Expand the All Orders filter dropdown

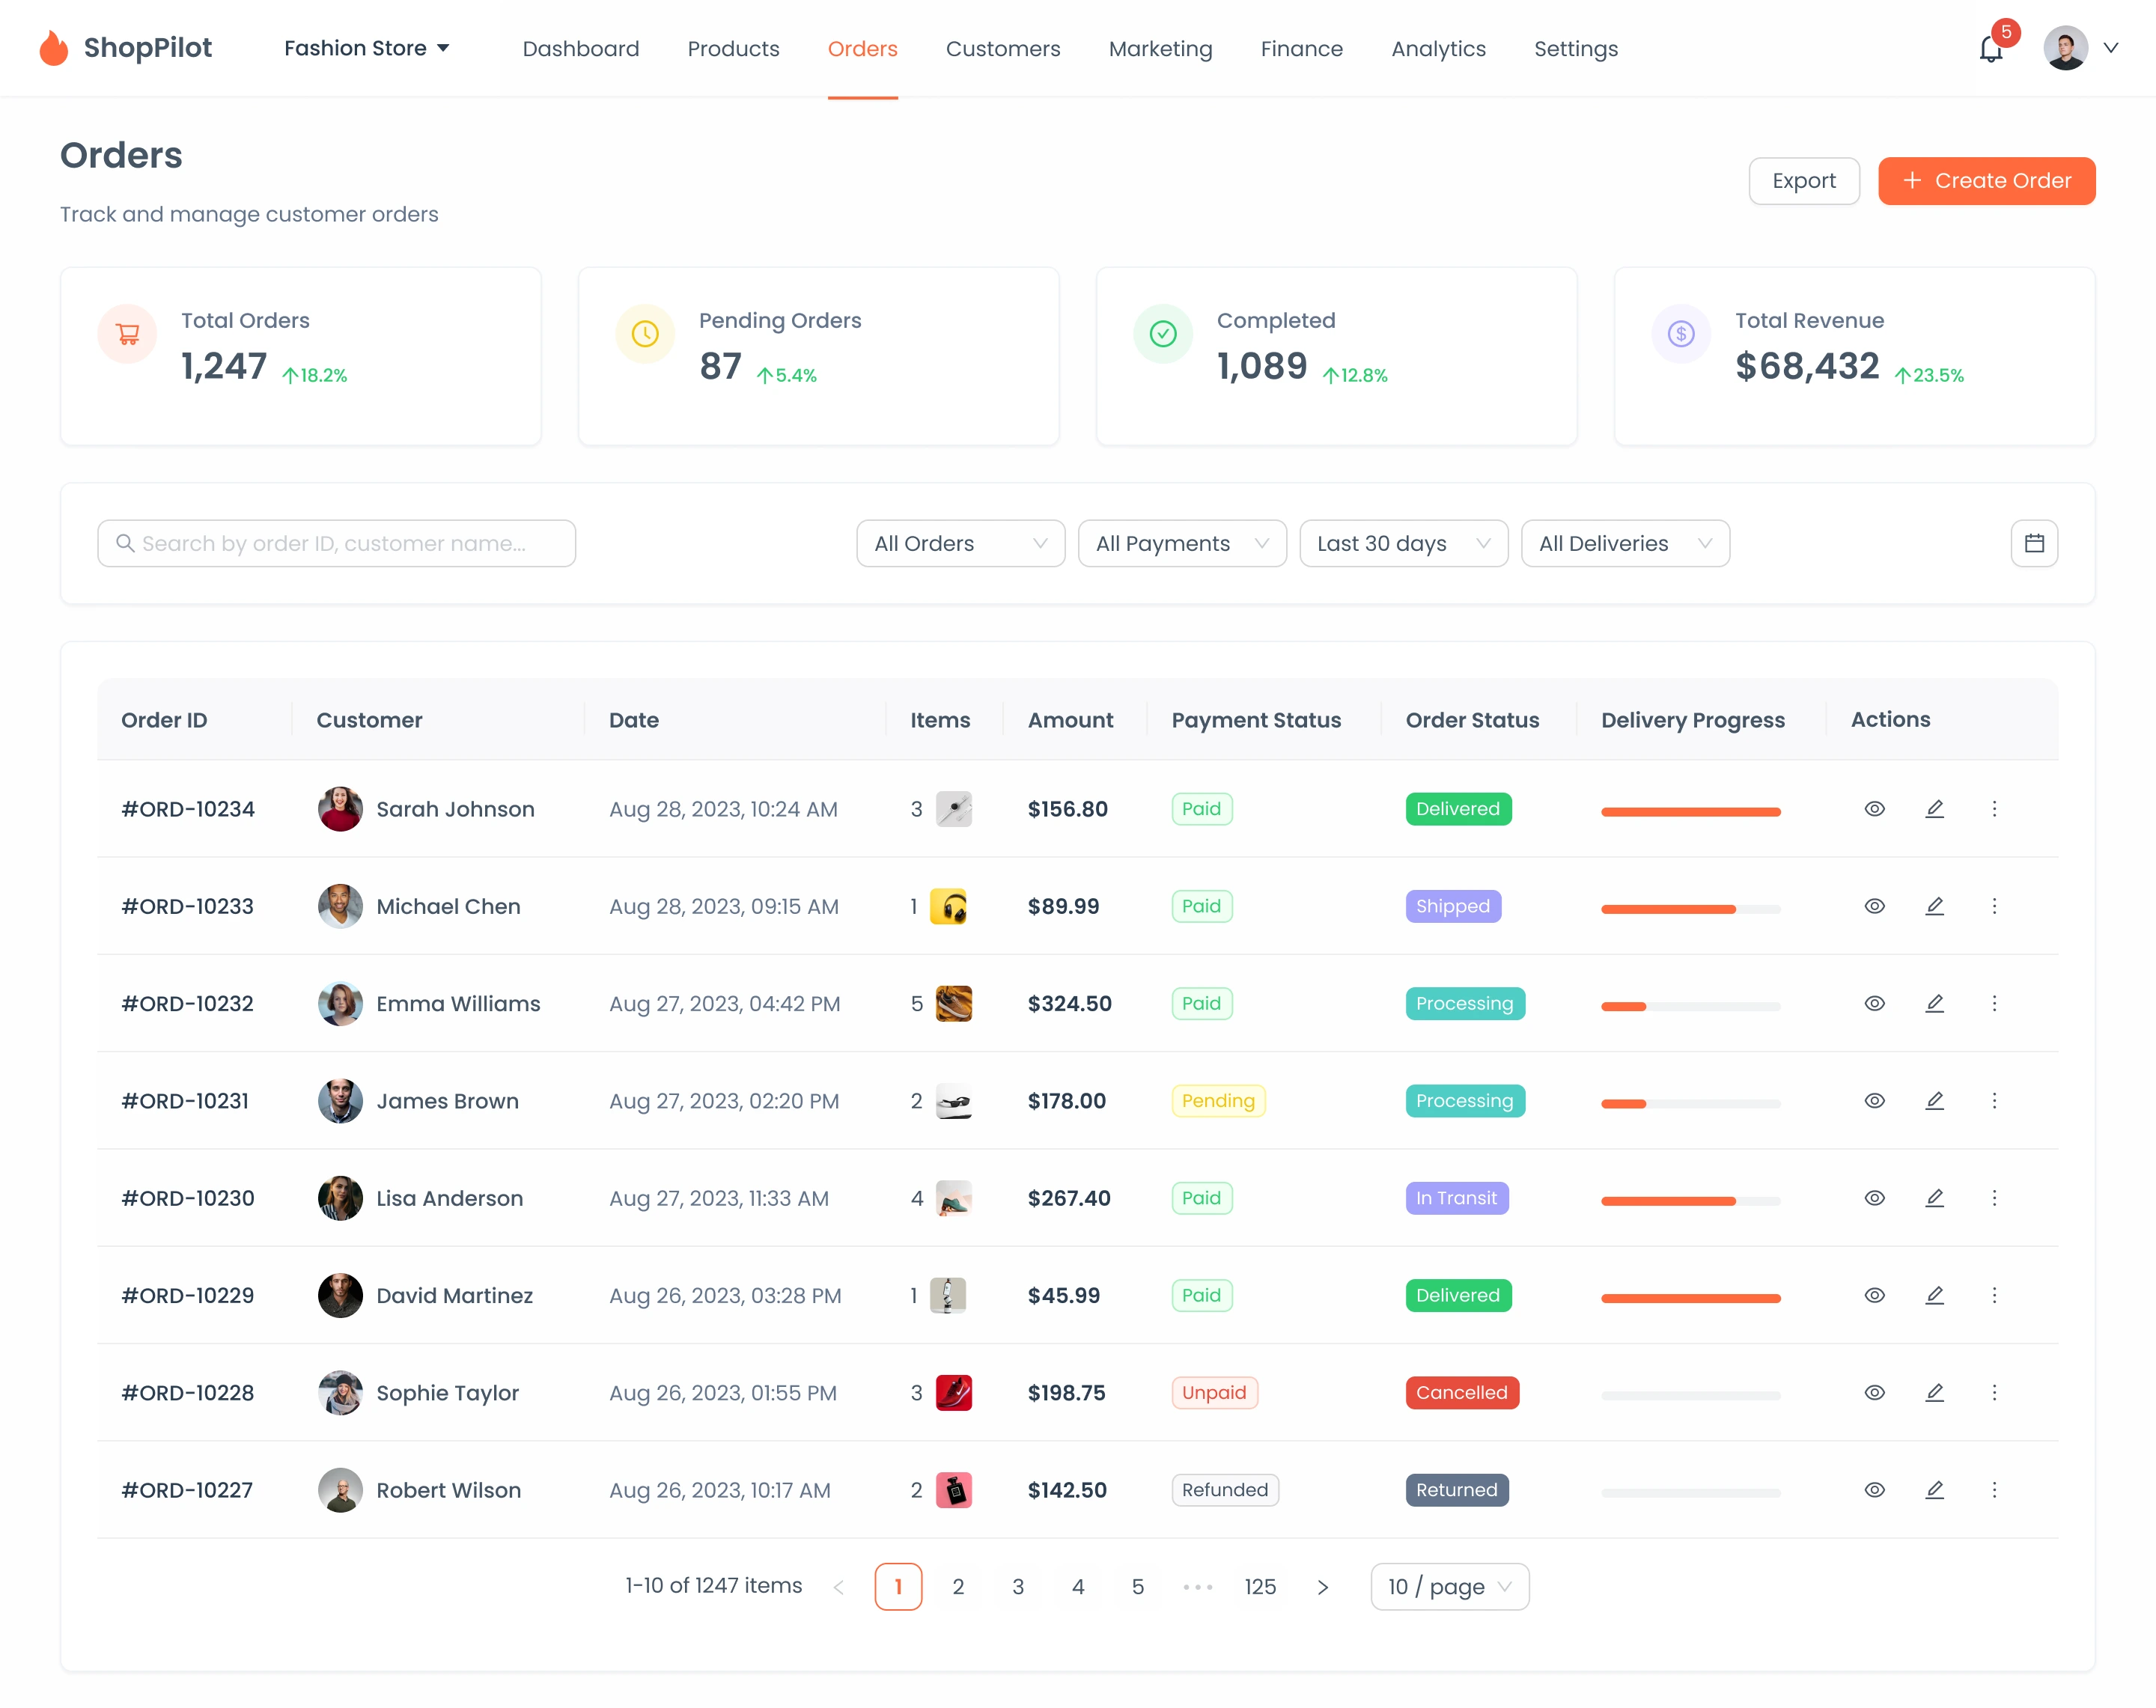[x=960, y=543]
